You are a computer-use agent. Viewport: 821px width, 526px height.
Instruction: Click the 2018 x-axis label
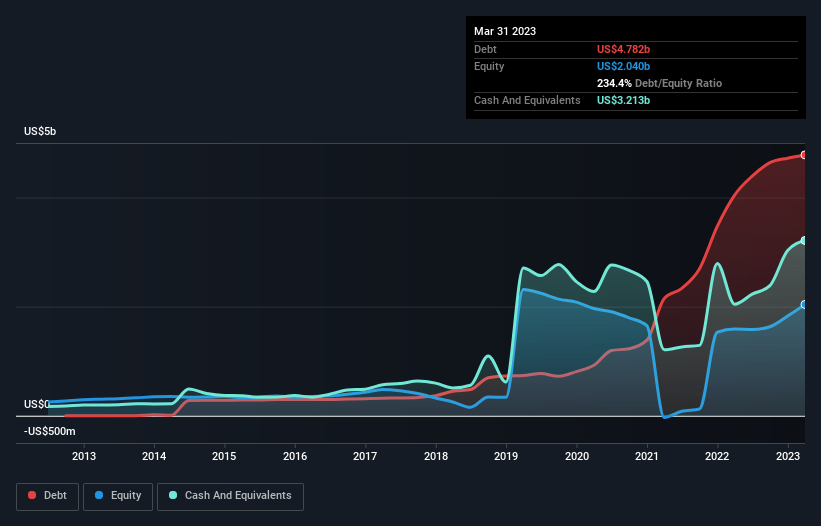click(436, 456)
